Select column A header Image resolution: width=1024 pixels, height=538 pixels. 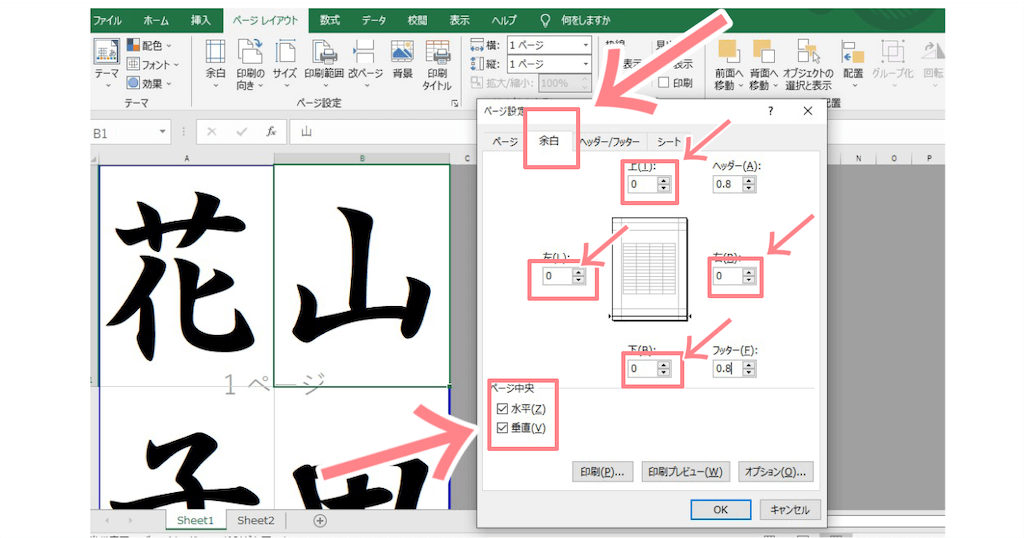pos(187,159)
